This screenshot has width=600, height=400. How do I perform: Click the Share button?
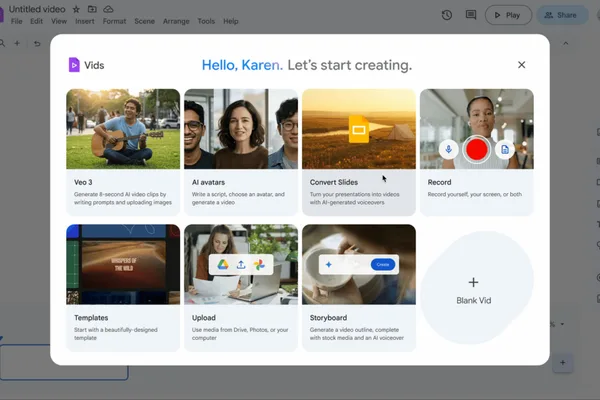[x=561, y=15]
